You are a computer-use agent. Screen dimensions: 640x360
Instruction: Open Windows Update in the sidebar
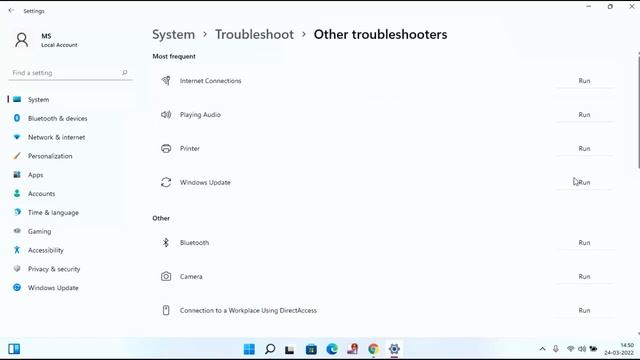tap(70, 287)
